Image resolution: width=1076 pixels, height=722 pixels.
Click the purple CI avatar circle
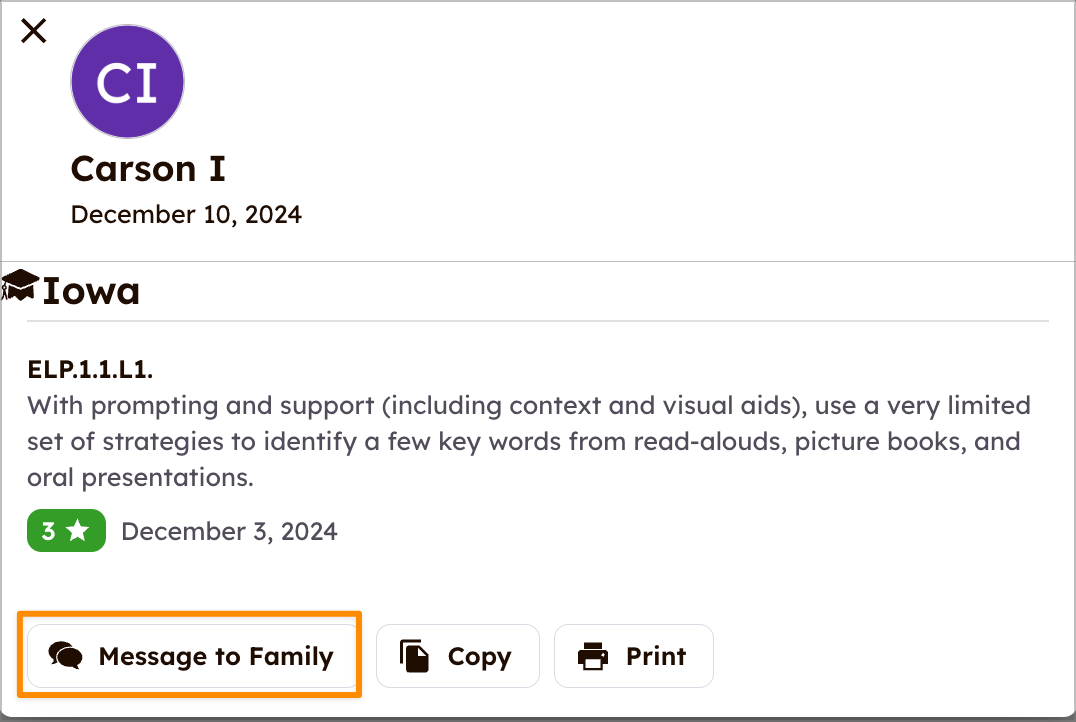128,82
